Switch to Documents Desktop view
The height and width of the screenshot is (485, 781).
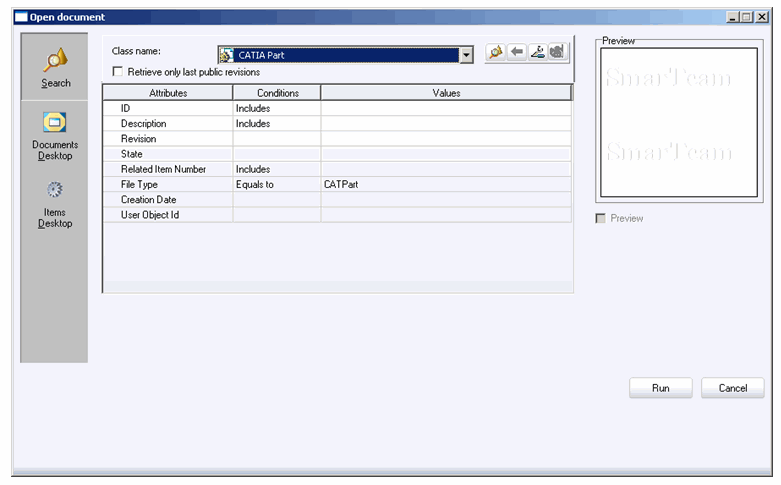55,134
